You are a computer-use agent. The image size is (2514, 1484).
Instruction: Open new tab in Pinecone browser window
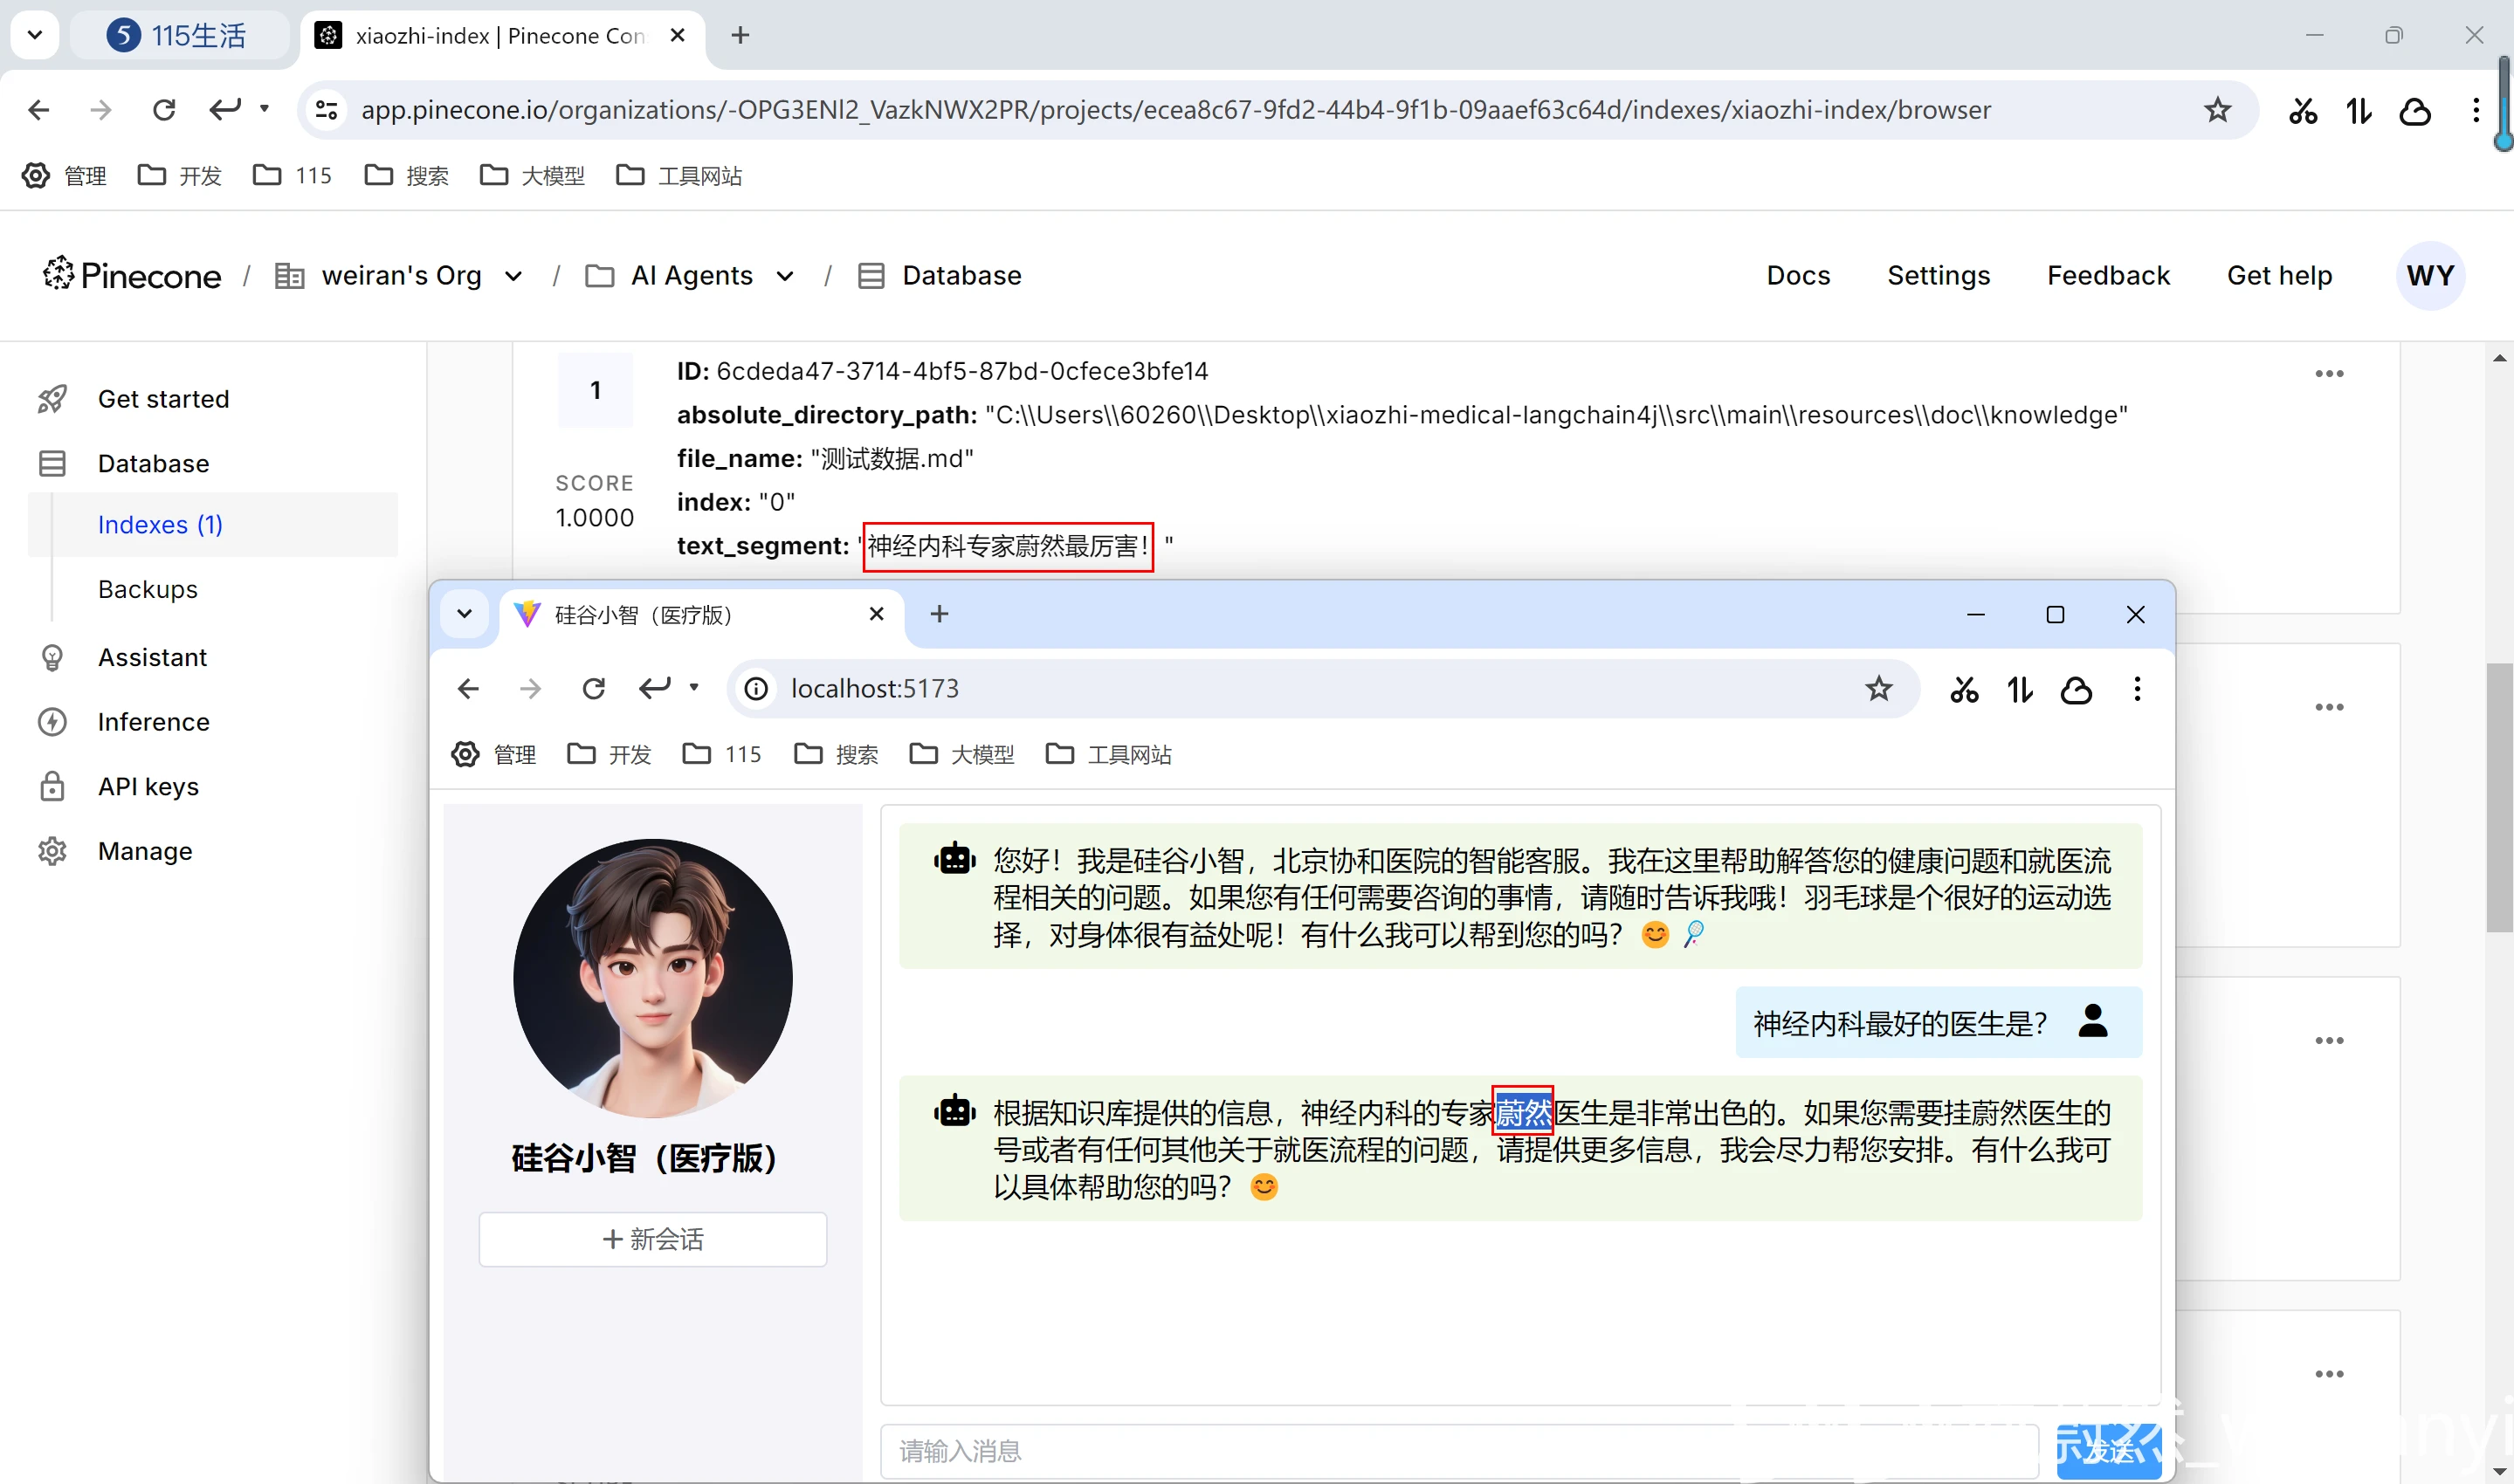740,36
